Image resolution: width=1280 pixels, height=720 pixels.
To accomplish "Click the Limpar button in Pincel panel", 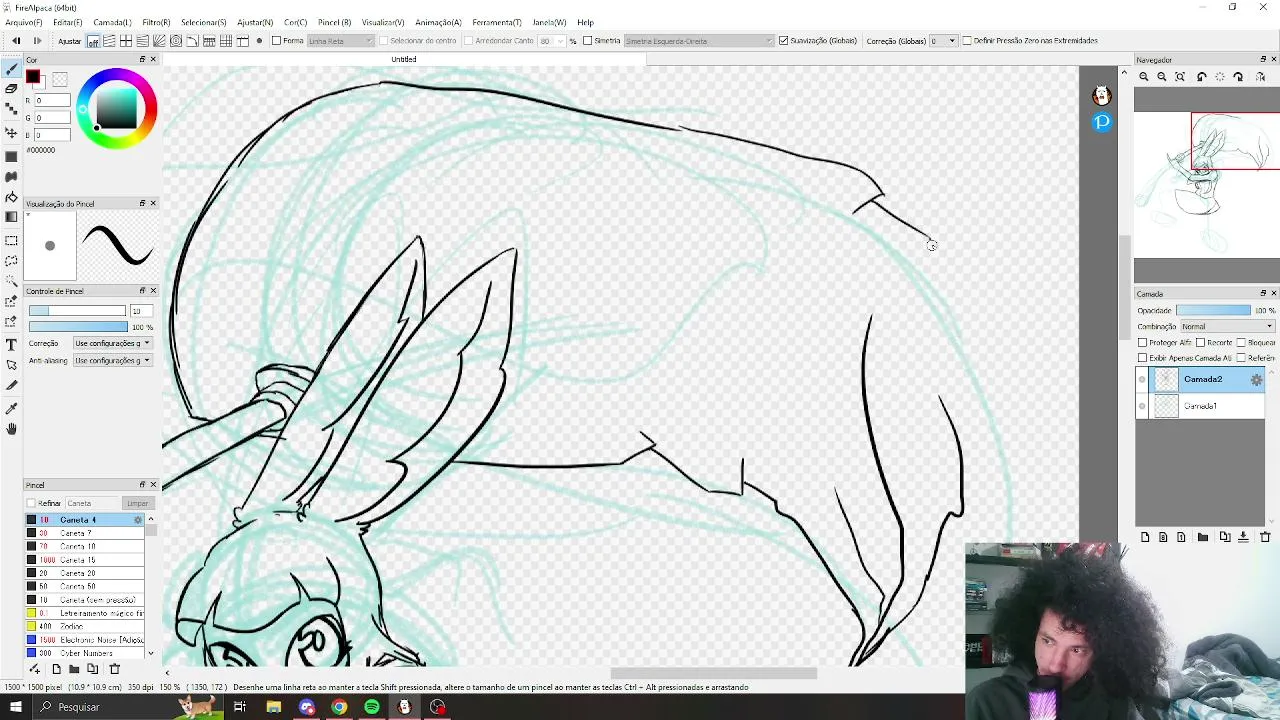I will (137, 503).
